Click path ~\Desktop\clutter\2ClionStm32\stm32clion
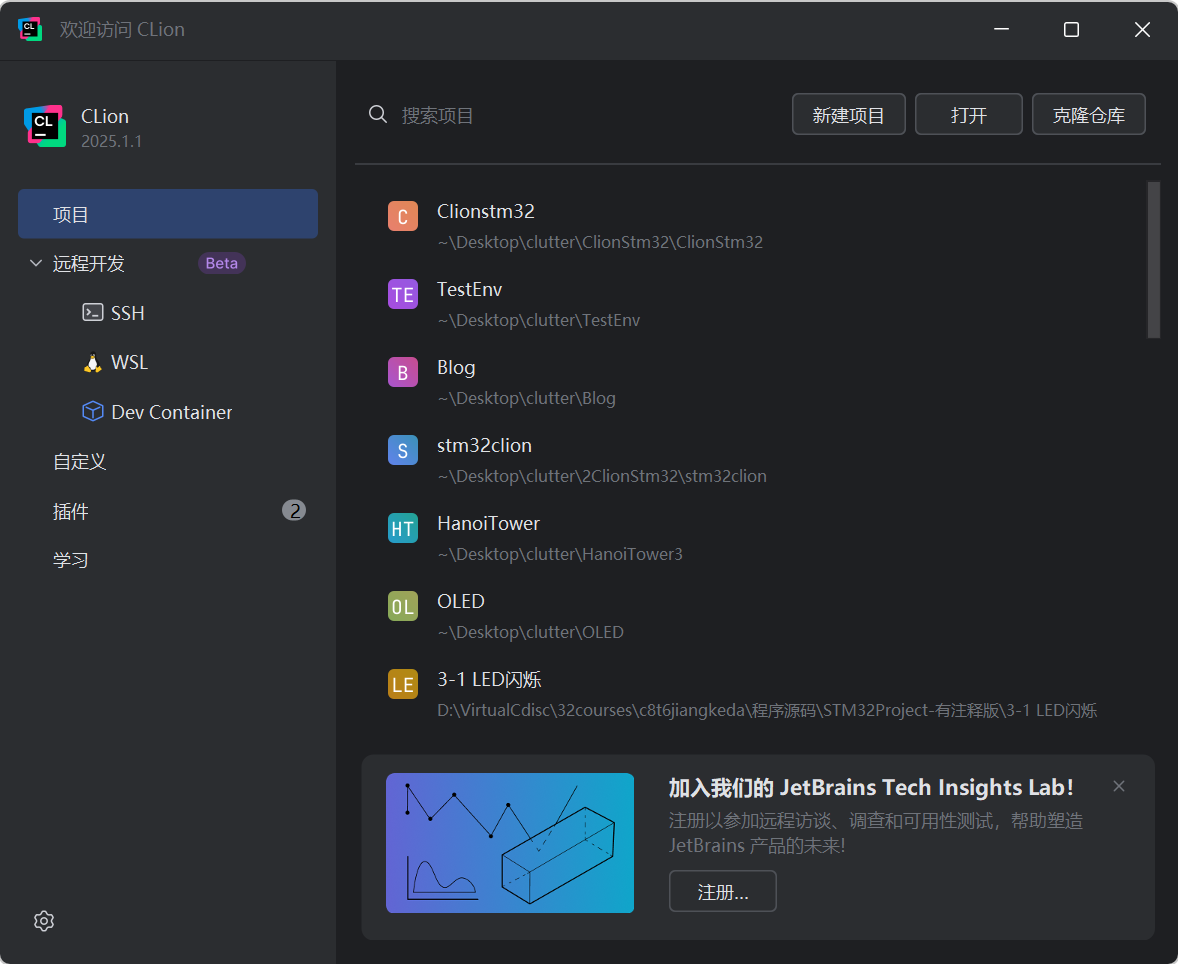This screenshot has height=964, width=1178. [x=602, y=476]
